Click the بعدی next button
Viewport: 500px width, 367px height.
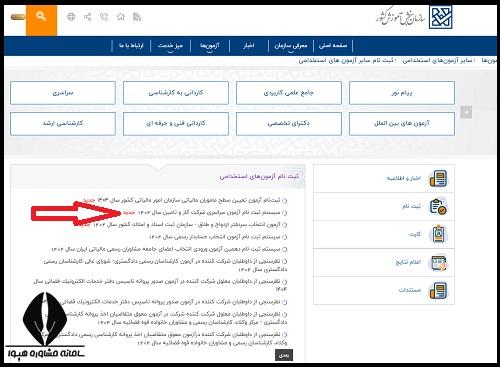[x=284, y=355]
